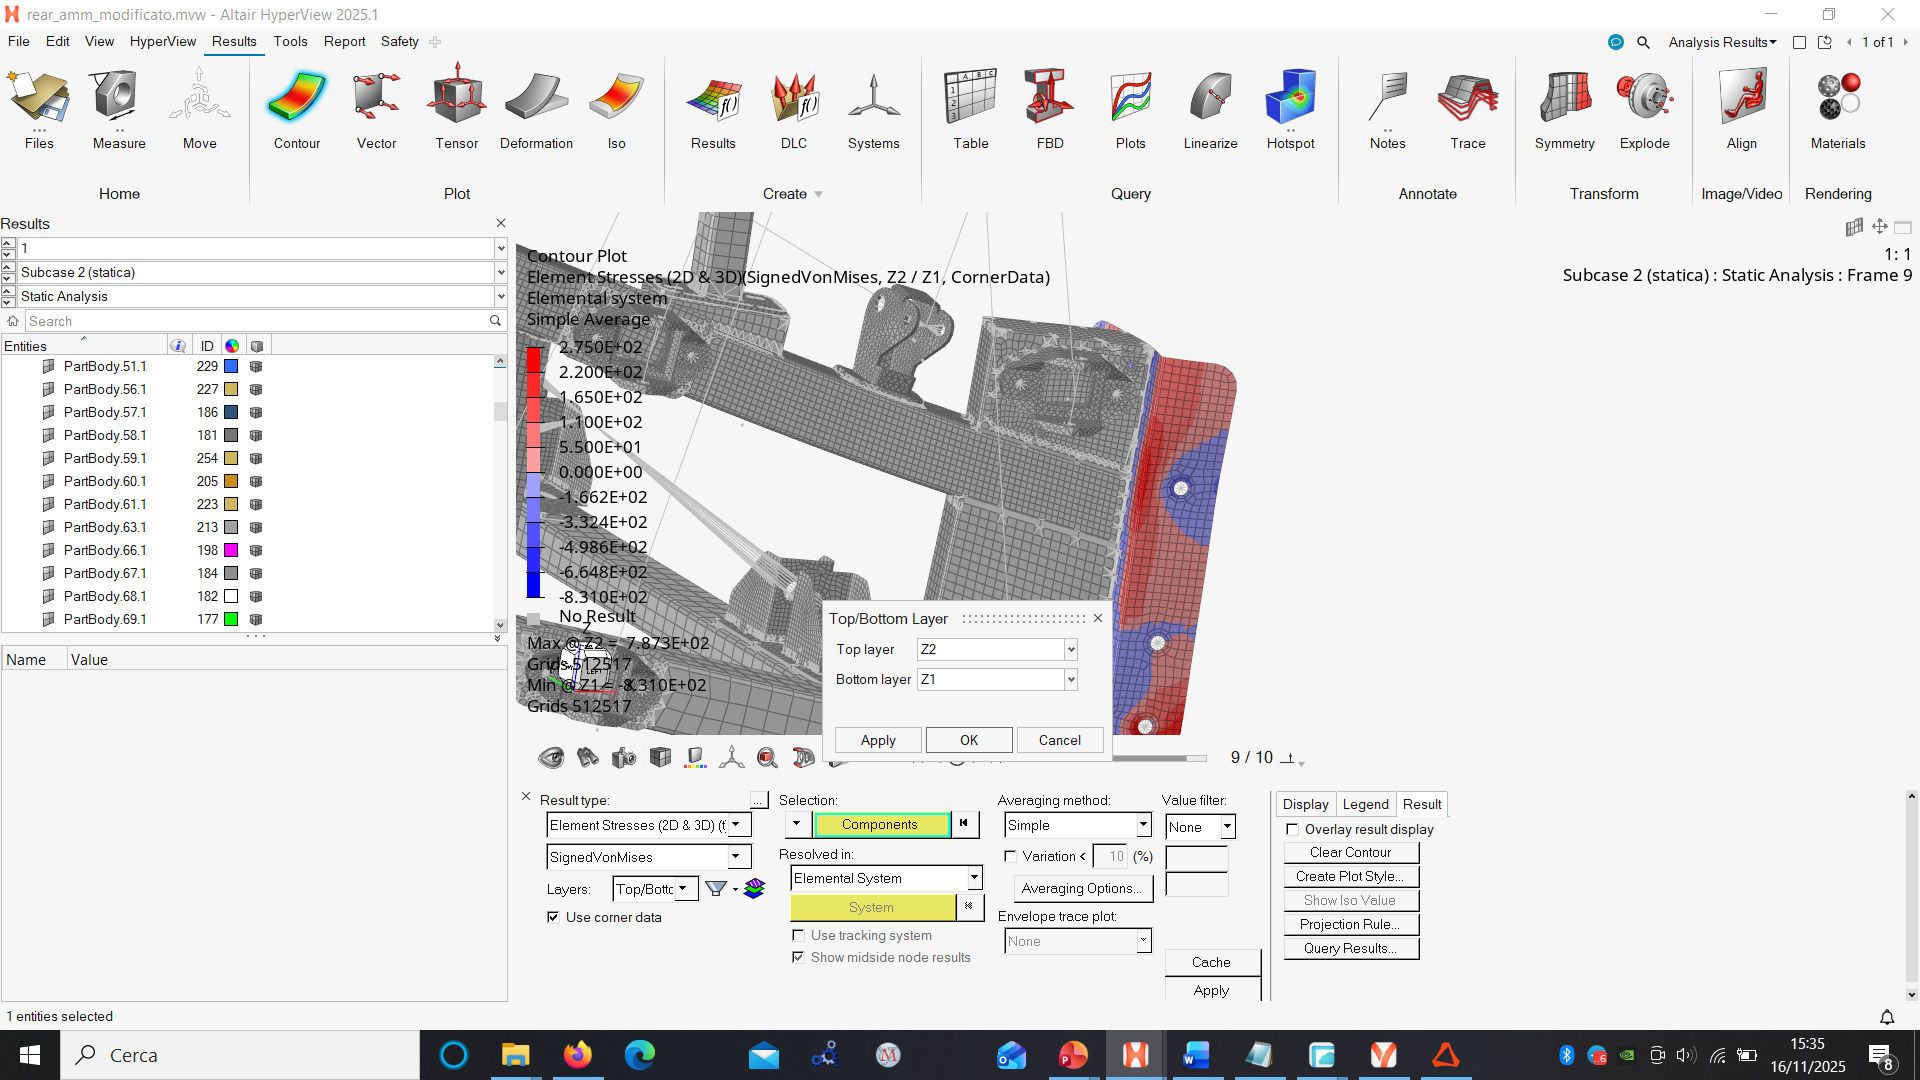Image resolution: width=1920 pixels, height=1080 pixels.
Task: Click the magenta swatch for PartBody.66.1
Action: tap(231, 550)
